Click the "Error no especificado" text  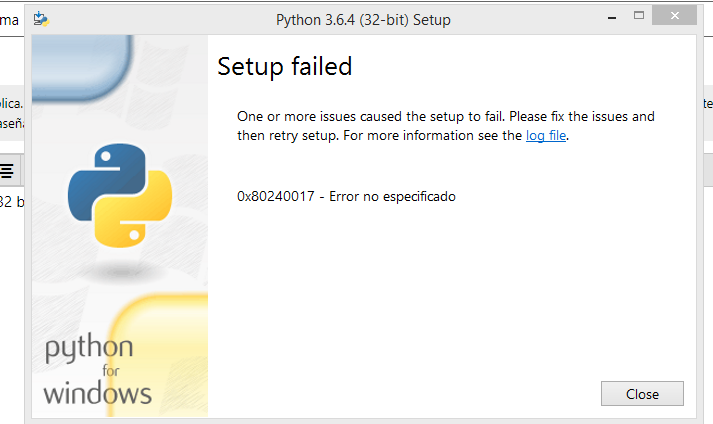pyautogui.click(x=392, y=197)
